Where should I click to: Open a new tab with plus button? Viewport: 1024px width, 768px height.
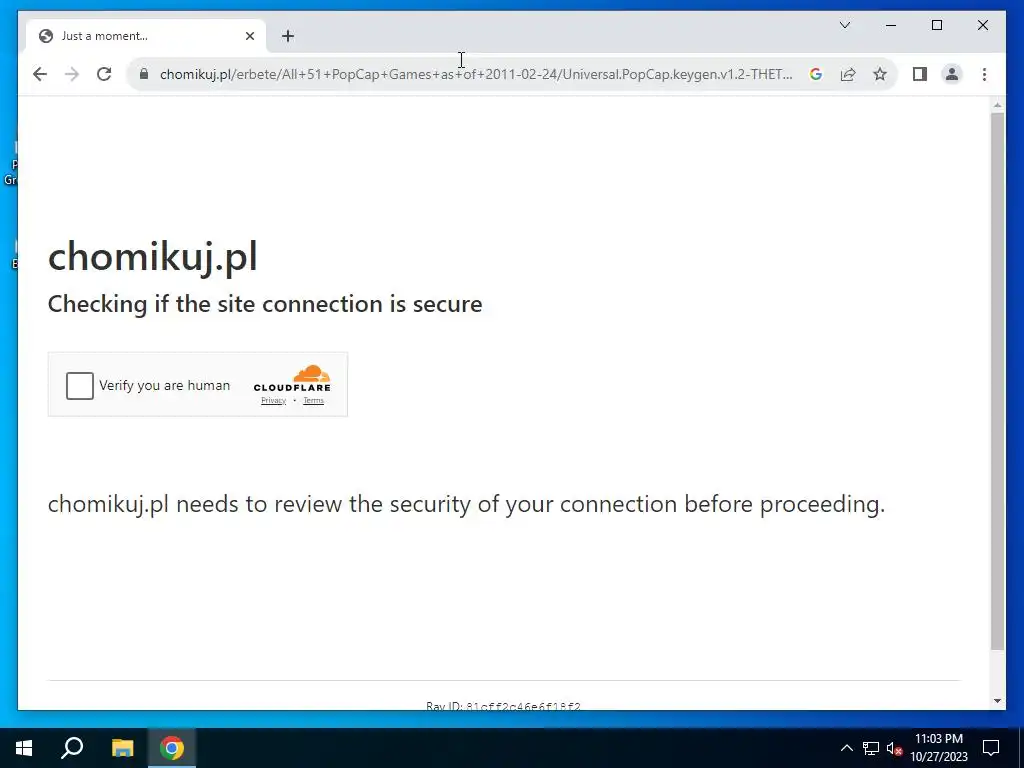pos(288,36)
